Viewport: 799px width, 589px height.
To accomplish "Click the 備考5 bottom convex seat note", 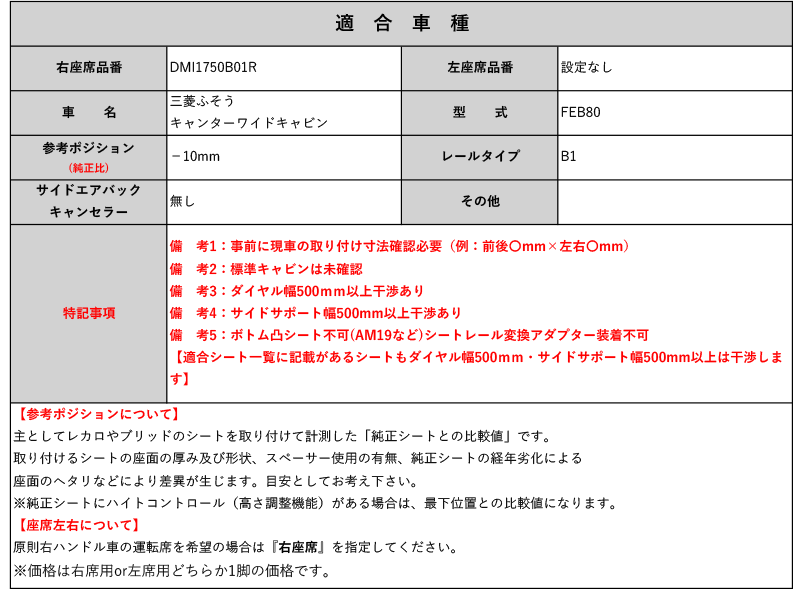I will (410, 335).
